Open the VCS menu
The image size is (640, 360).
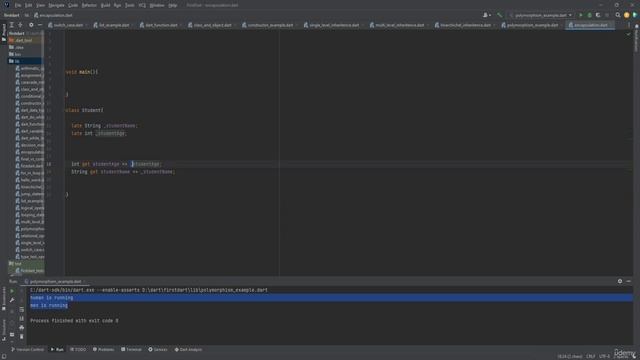tap(142, 5)
